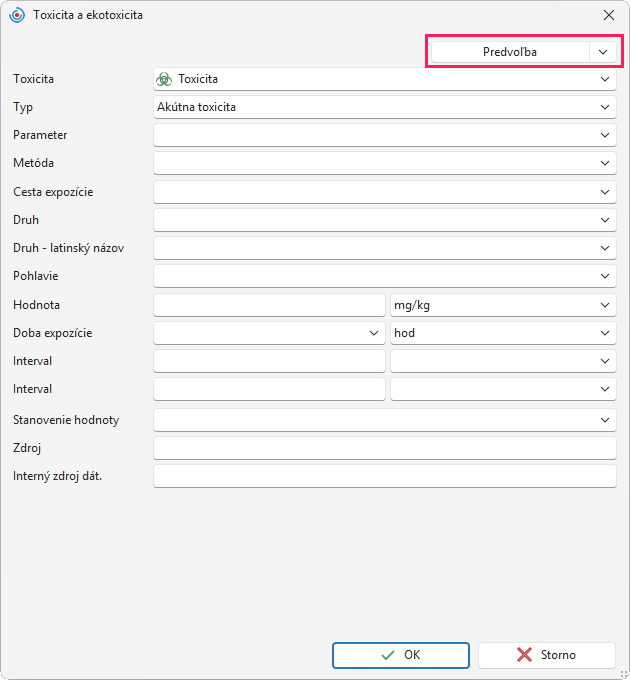Click the Predvoľba button
Screen dimensions: 630x680
[x=510, y=52]
